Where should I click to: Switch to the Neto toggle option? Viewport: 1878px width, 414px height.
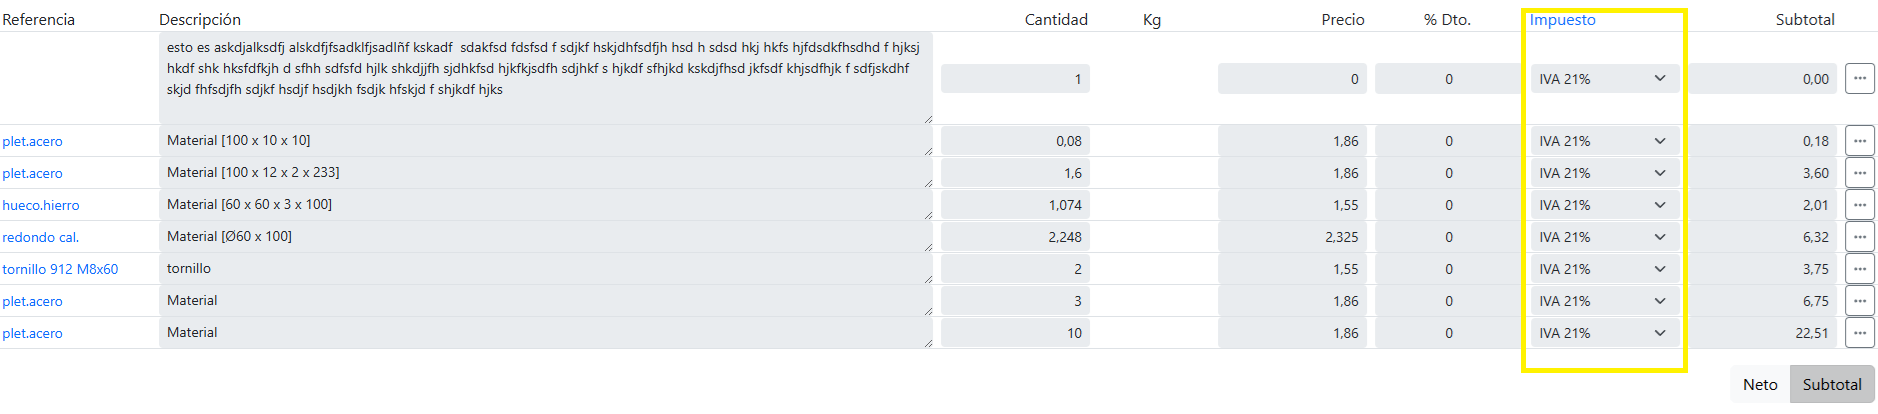[x=1759, y=385]
